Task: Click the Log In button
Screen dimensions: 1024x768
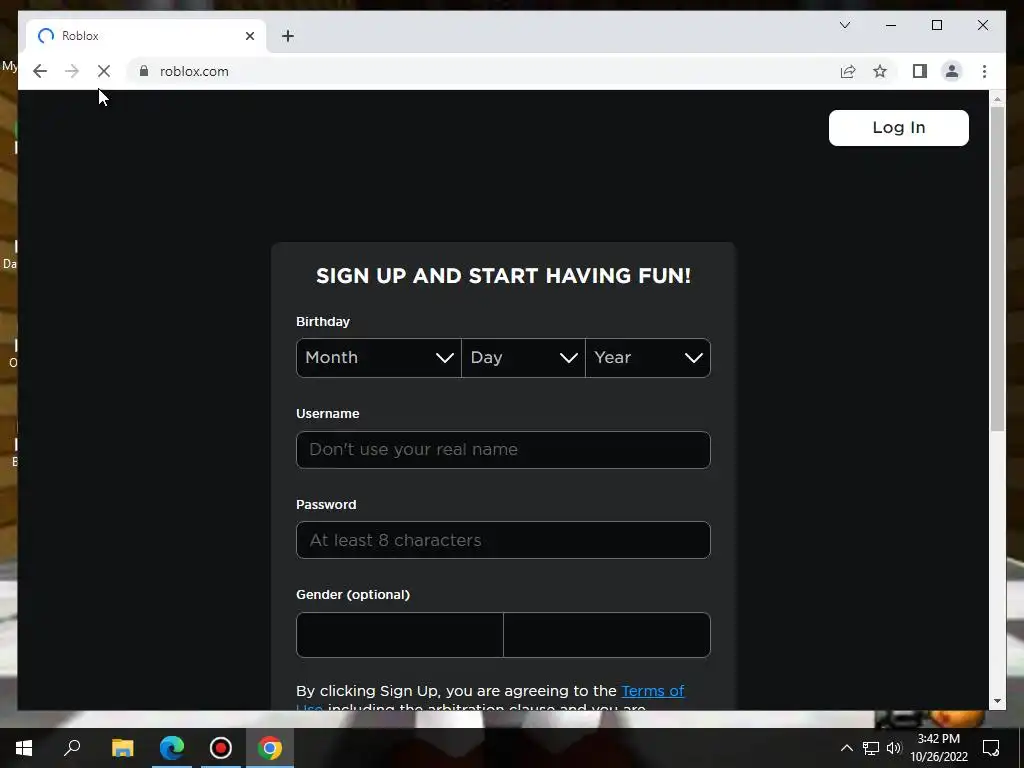Action: [x=899, y=127]
